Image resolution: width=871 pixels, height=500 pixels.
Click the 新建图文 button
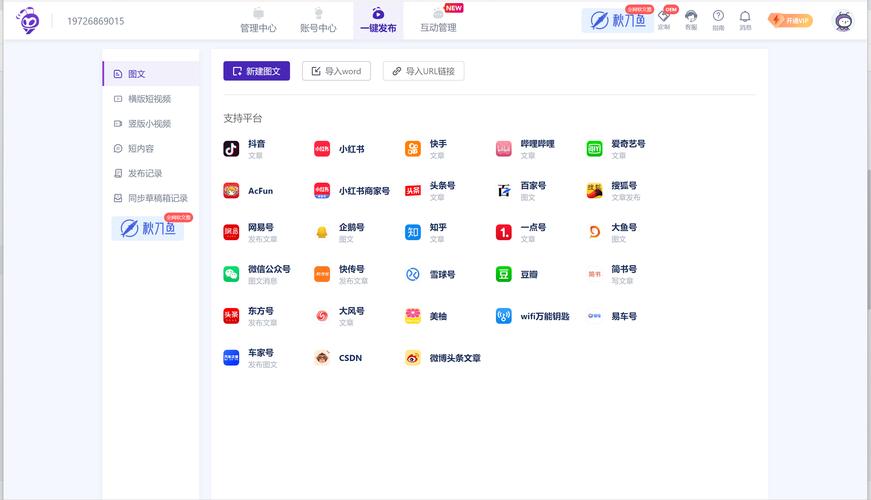point(257,71)
